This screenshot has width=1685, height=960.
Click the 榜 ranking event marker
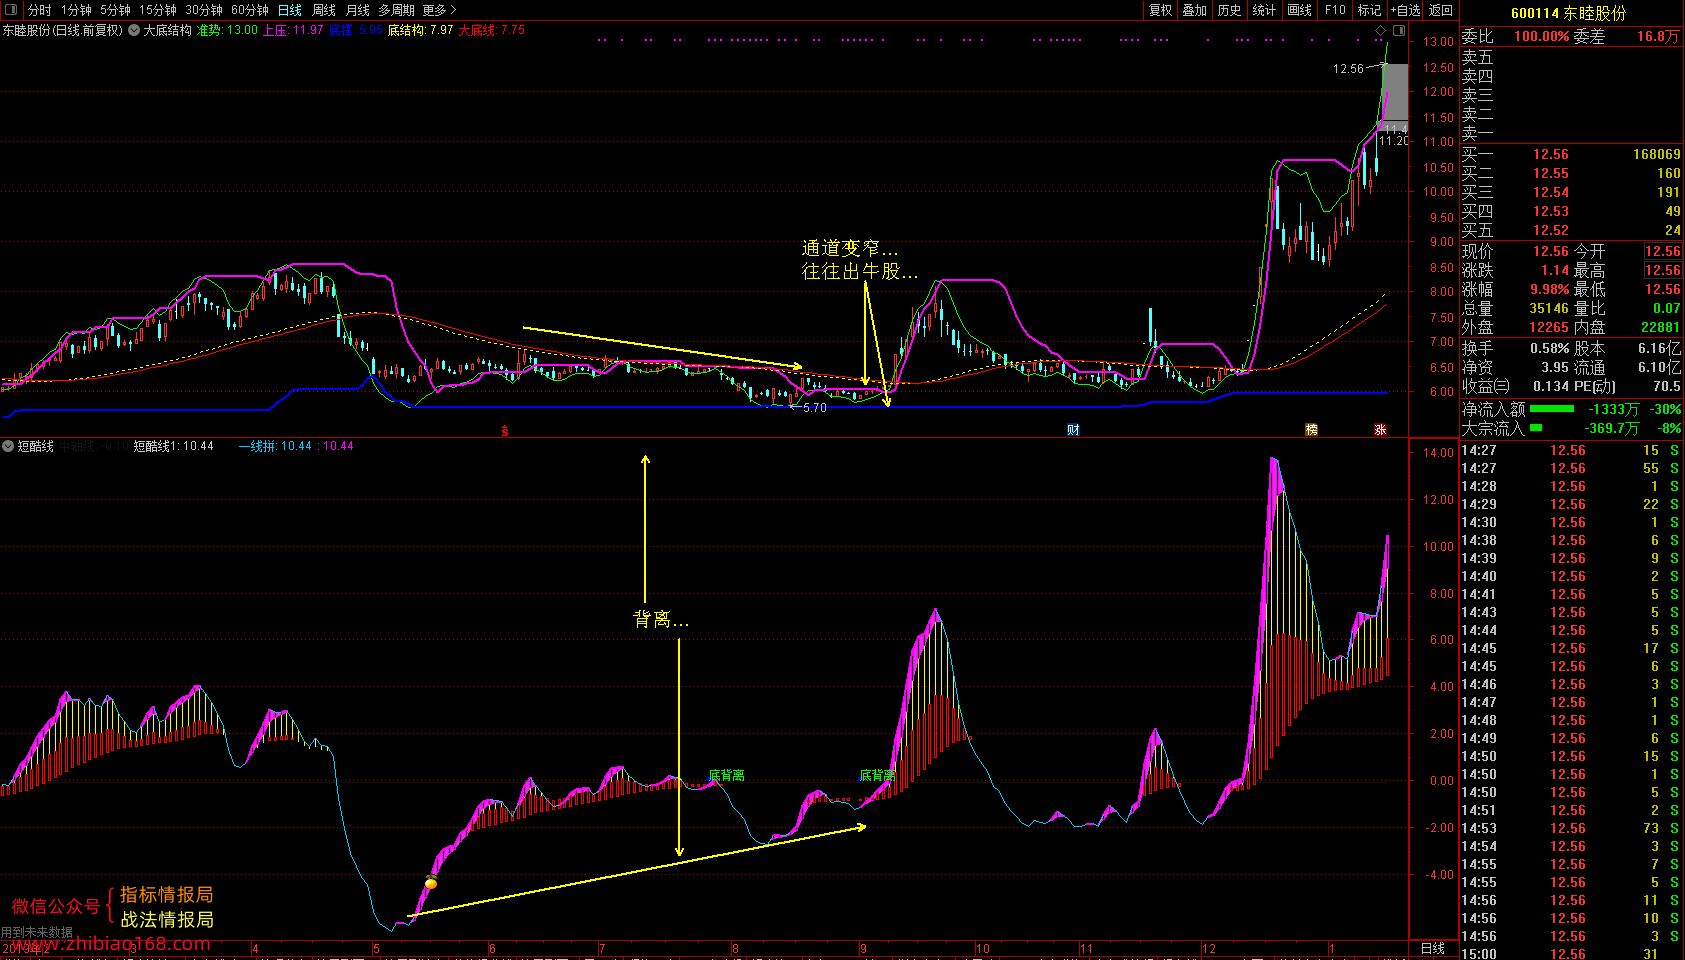(x=1311, y=430)
